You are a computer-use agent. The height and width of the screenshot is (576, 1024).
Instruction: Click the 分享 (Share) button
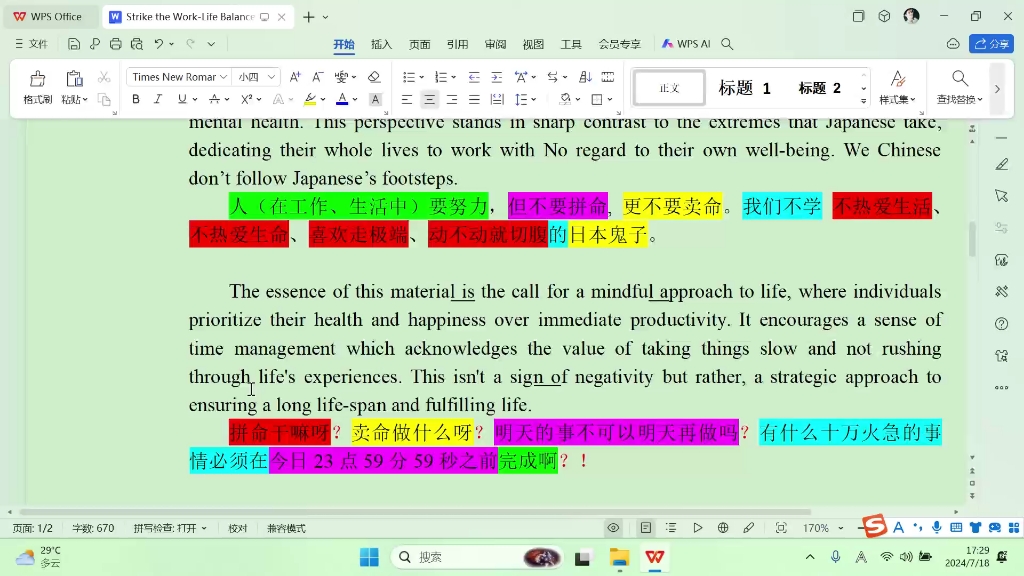pyautogui.click(x=991, y=44)
